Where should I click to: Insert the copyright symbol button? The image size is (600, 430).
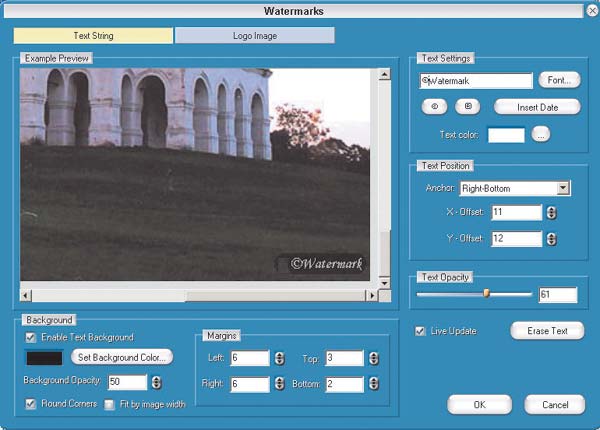pos(434,106)
